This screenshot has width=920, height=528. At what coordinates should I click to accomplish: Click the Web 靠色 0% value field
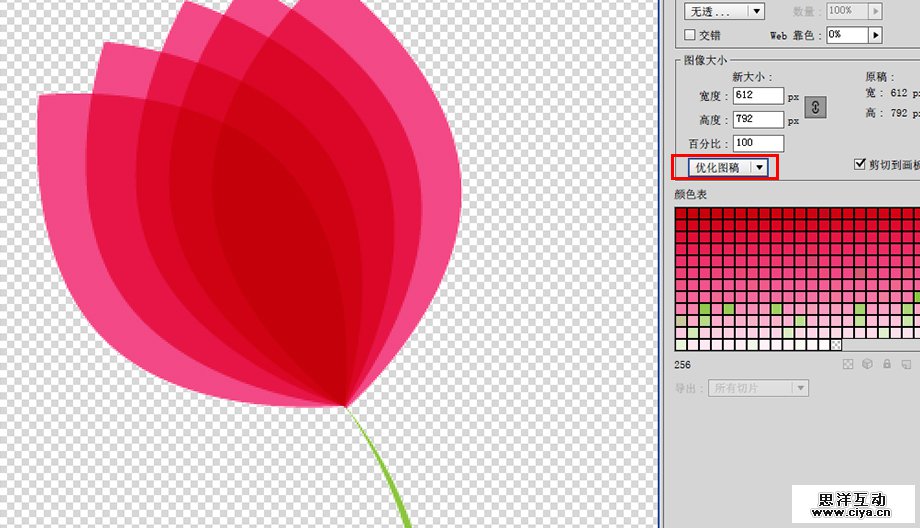click(x=846, y=35)
